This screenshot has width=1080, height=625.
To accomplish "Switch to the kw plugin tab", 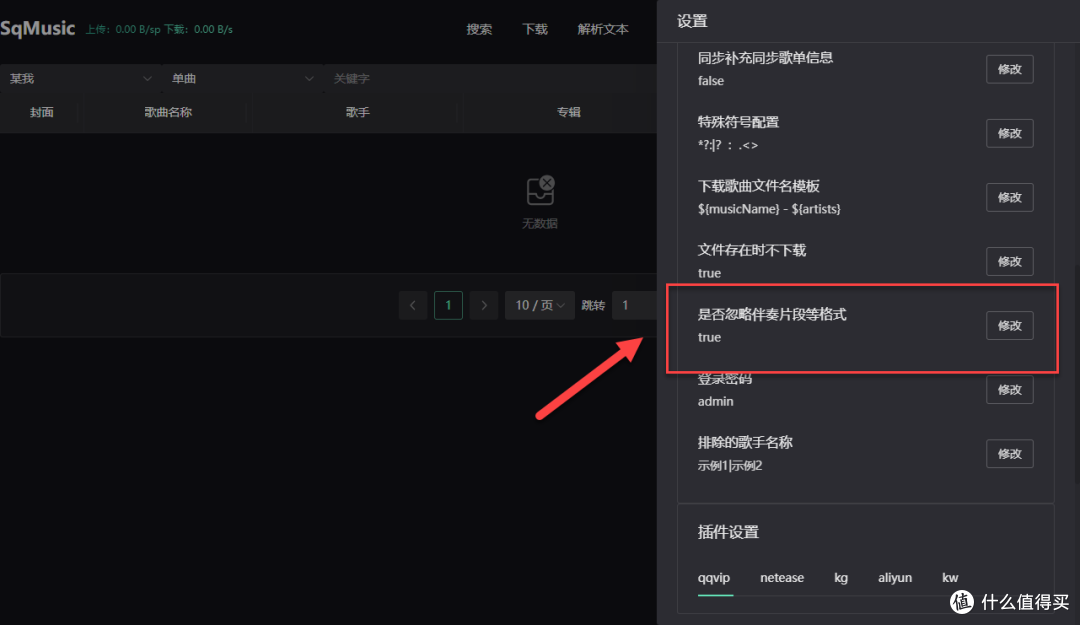I will point(950,578).
